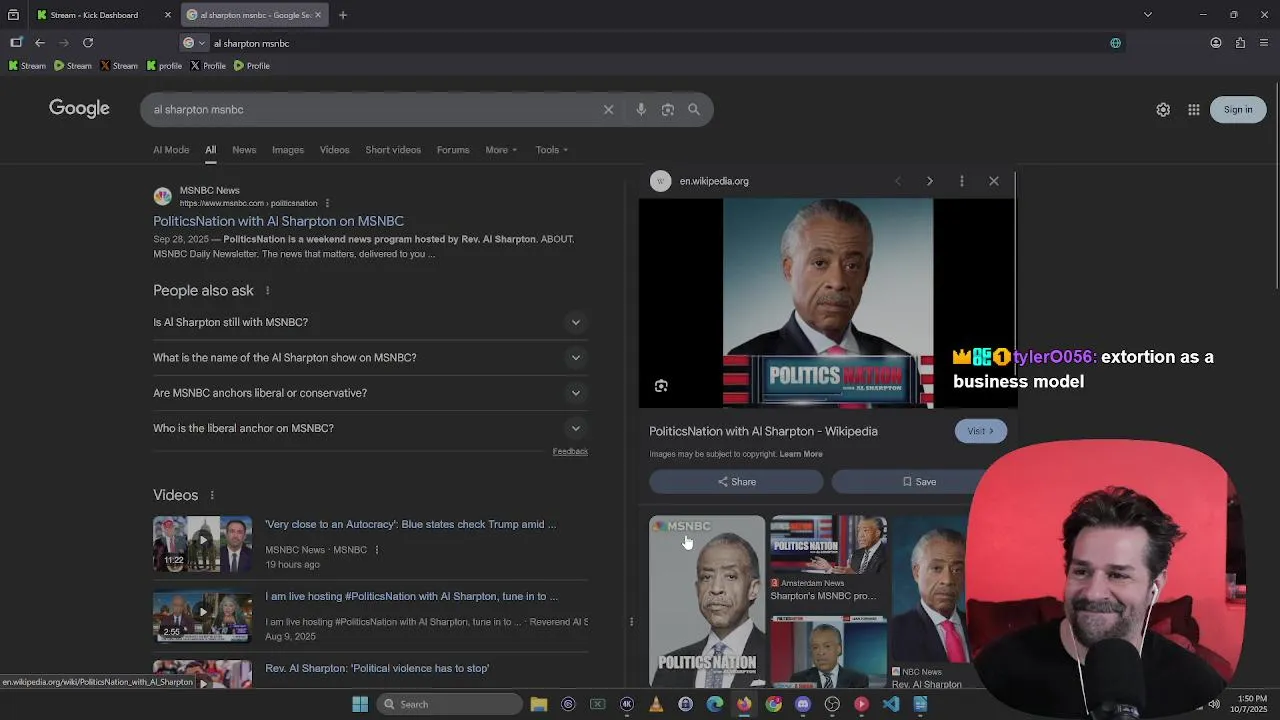Switch to Videos search tab
Screen dimensions: 1280x720
coord(334,150)
